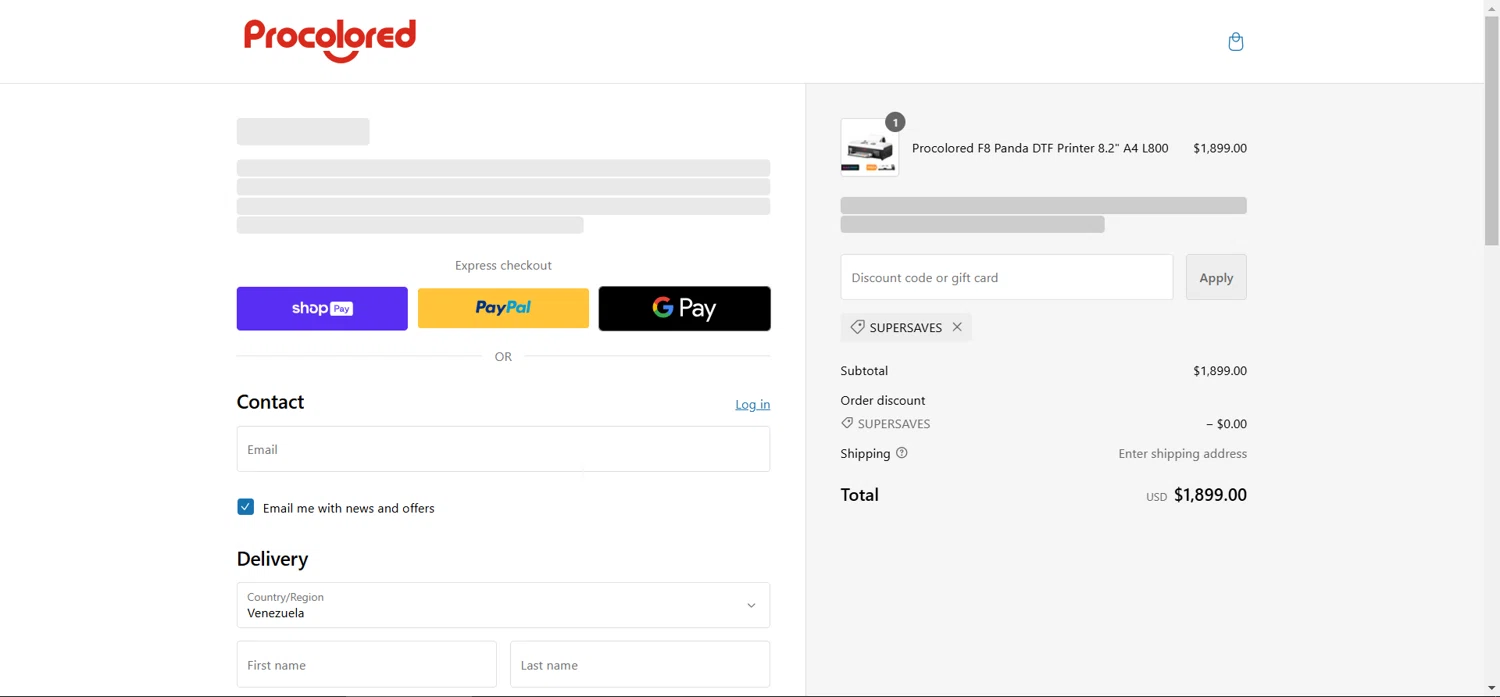Focus the Email input field
The width and height of the screenshot is (1500, 697).
coord(503,449)
